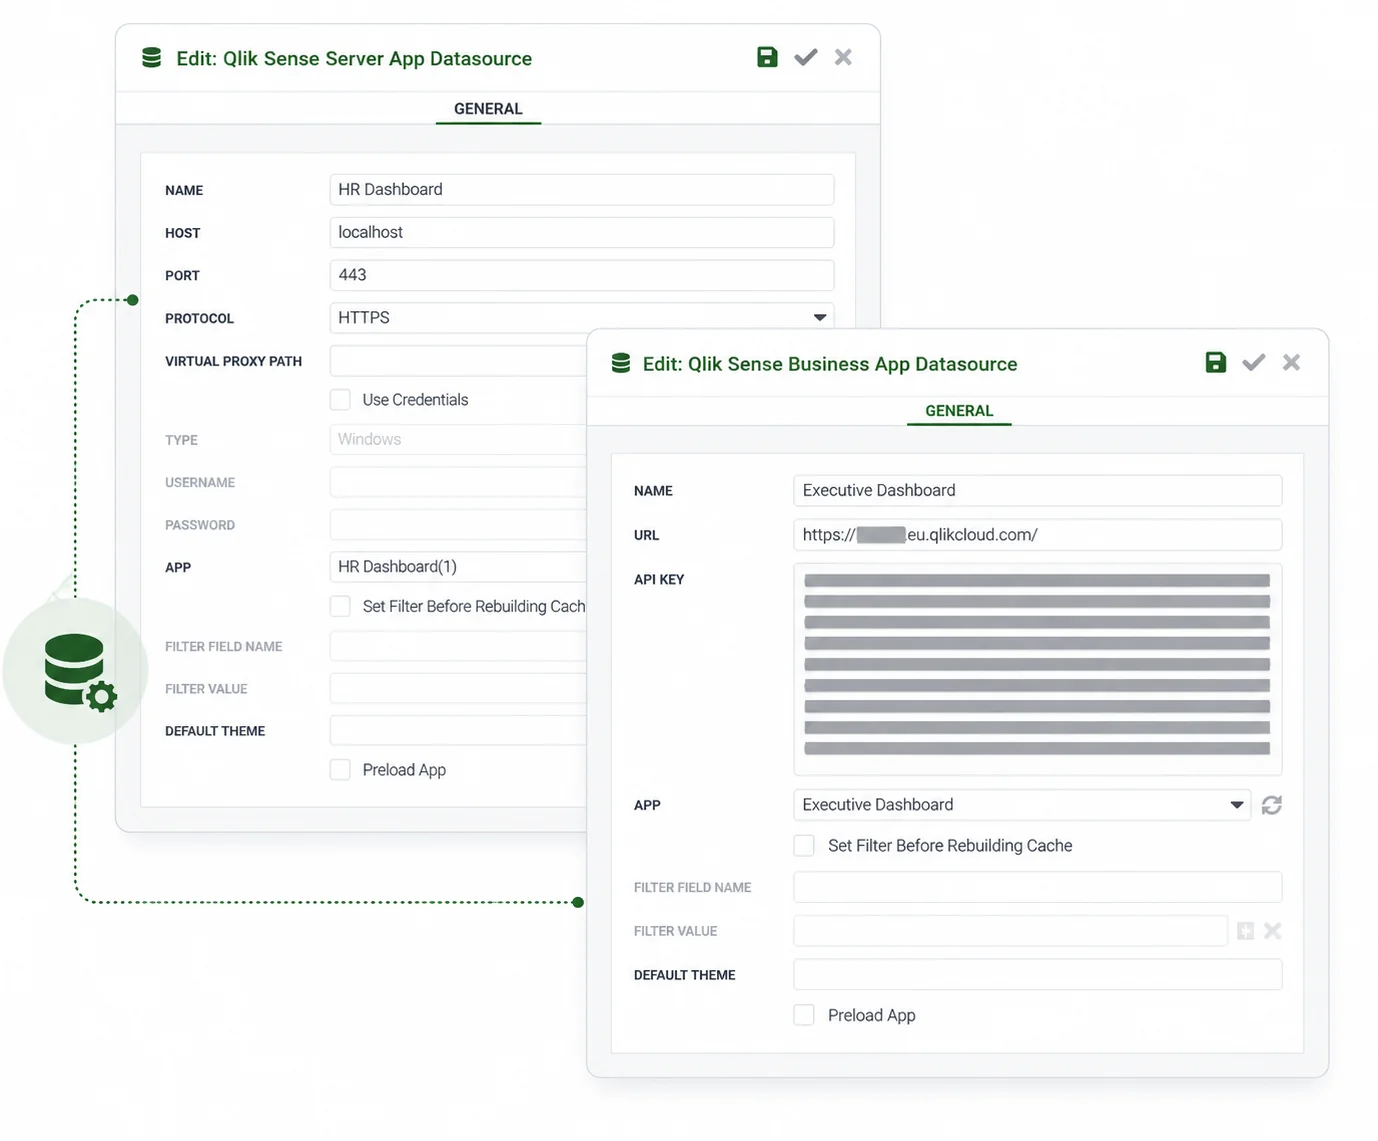Check Preload App in Server App dialog
The width and height of the screenshot is (1378, 1141).
(x=341, y=770)
